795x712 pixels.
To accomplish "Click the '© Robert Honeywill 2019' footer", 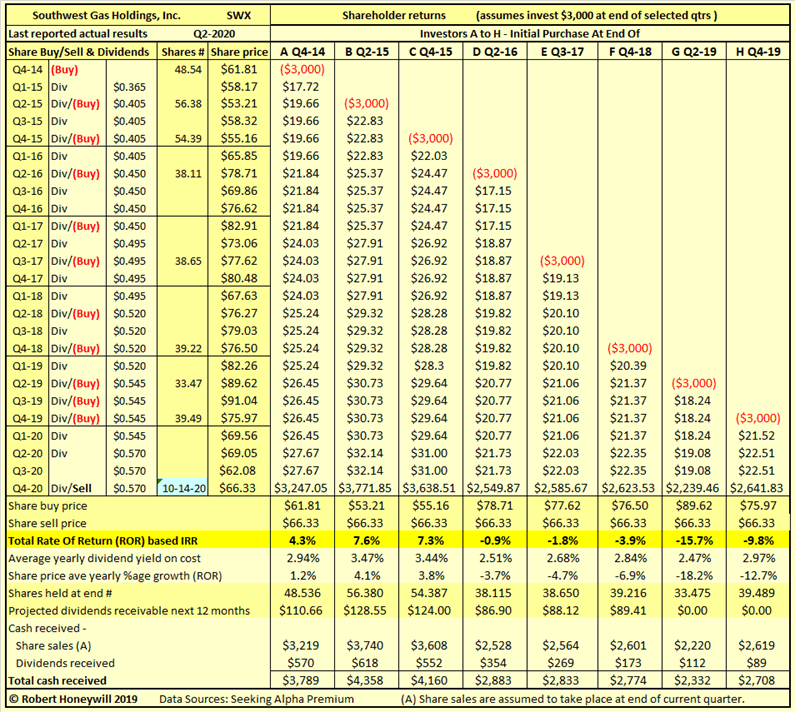I will tap(74, 699).
